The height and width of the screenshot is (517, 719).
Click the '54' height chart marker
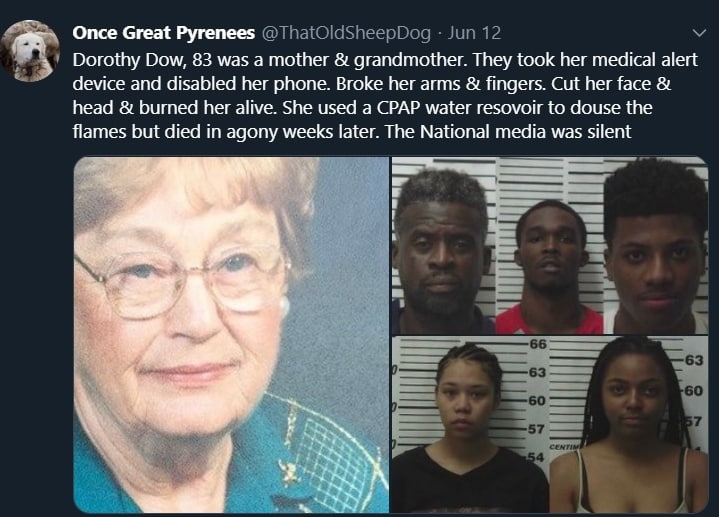[x=535, y=457]
